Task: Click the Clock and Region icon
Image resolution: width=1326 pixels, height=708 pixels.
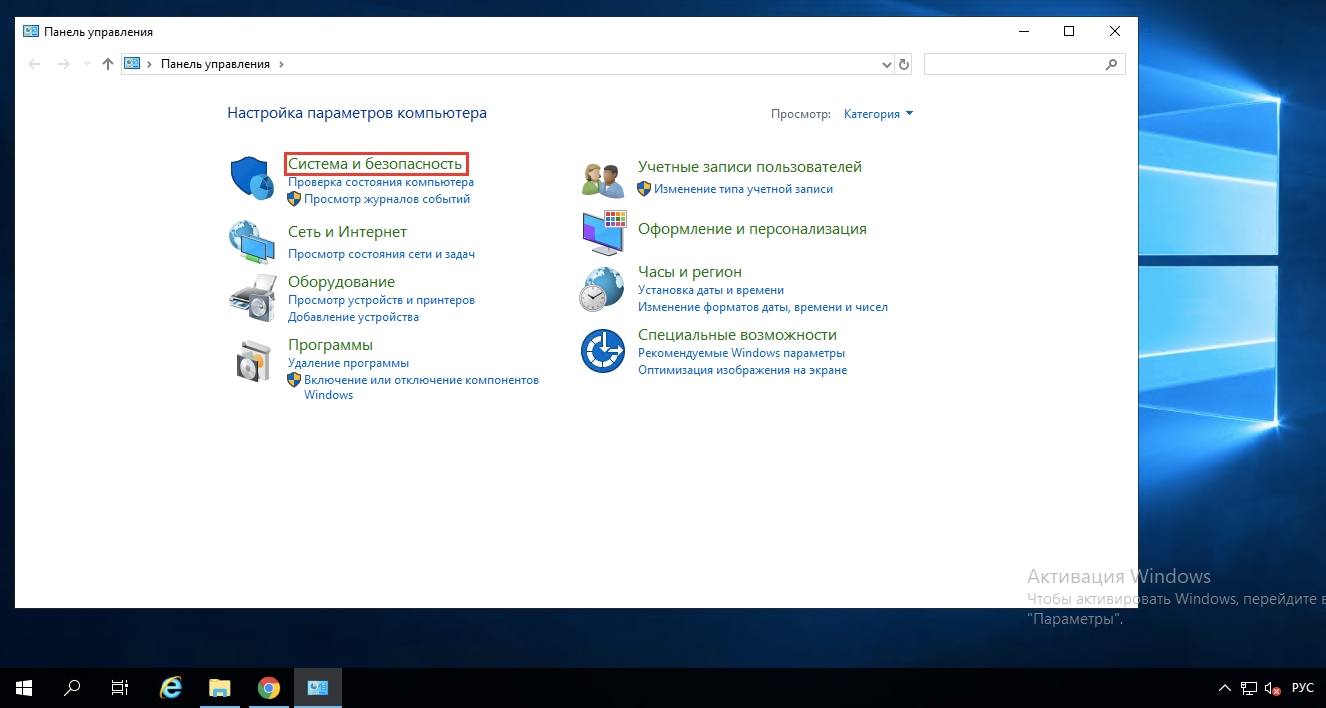Action: coord(602,290)
